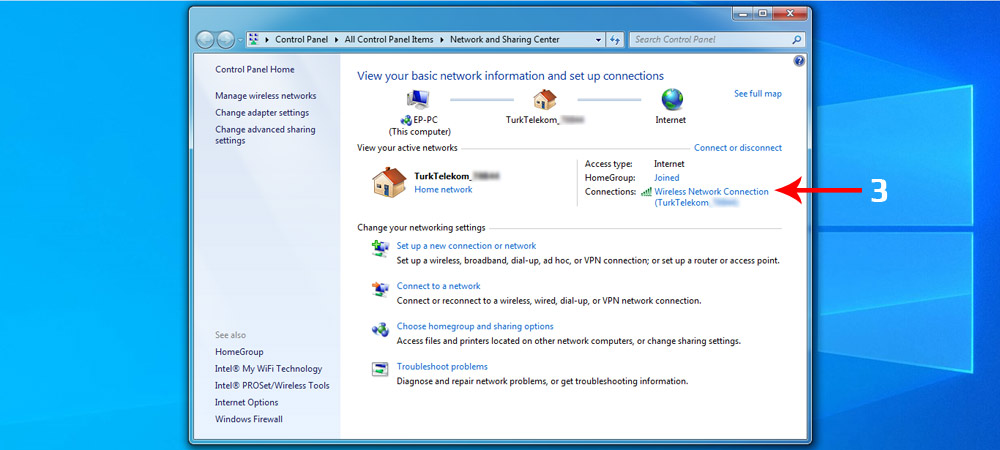
Task: Select the Network and Sharing Center breadcrumb
Action: (504, 40)
